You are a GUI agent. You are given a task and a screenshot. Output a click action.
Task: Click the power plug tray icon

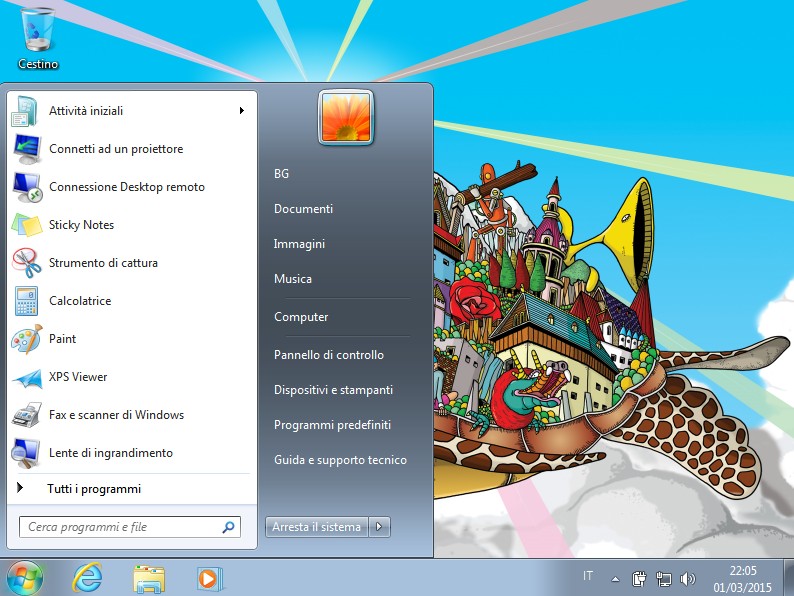tap(639, 578)
